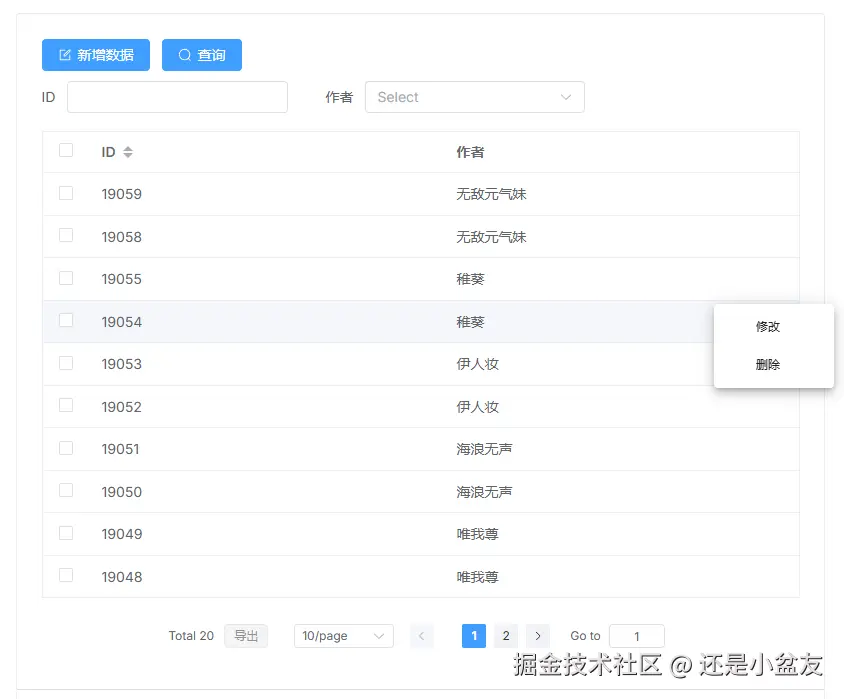This screenshot has height=699, width=844.
Task: Check the row 19058 checkbox
Action: point(66,235)
